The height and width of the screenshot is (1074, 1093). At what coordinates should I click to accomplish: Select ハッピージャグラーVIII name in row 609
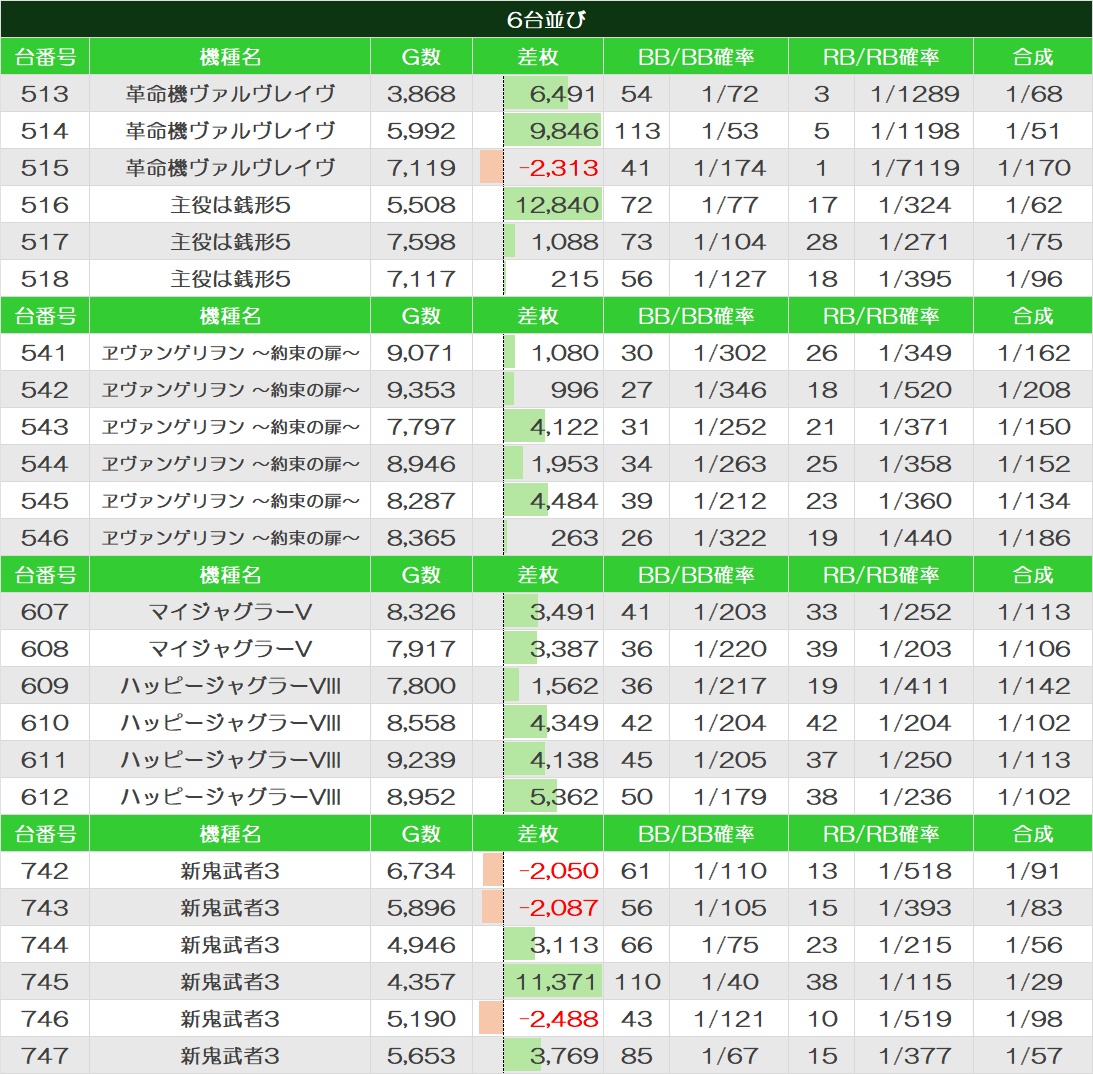point(230,685)
